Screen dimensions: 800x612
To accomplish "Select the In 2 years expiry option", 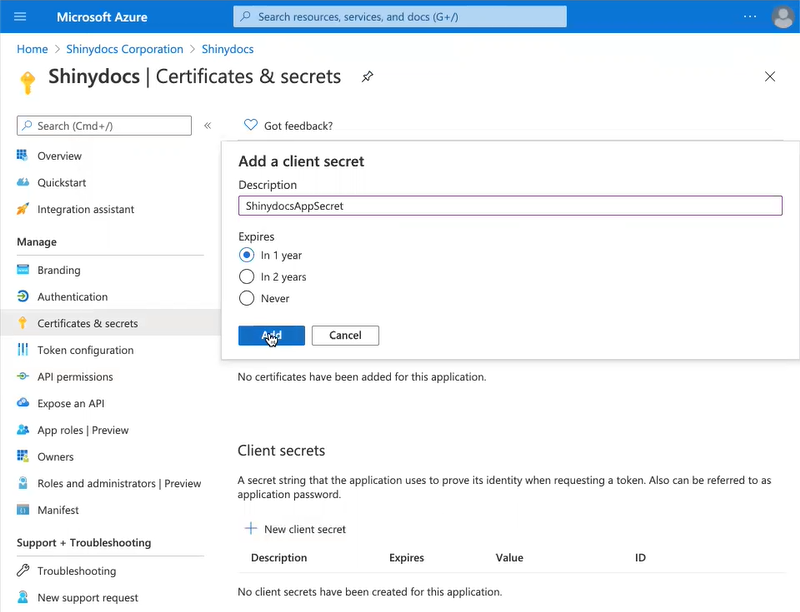I will [x=247, y=277].
